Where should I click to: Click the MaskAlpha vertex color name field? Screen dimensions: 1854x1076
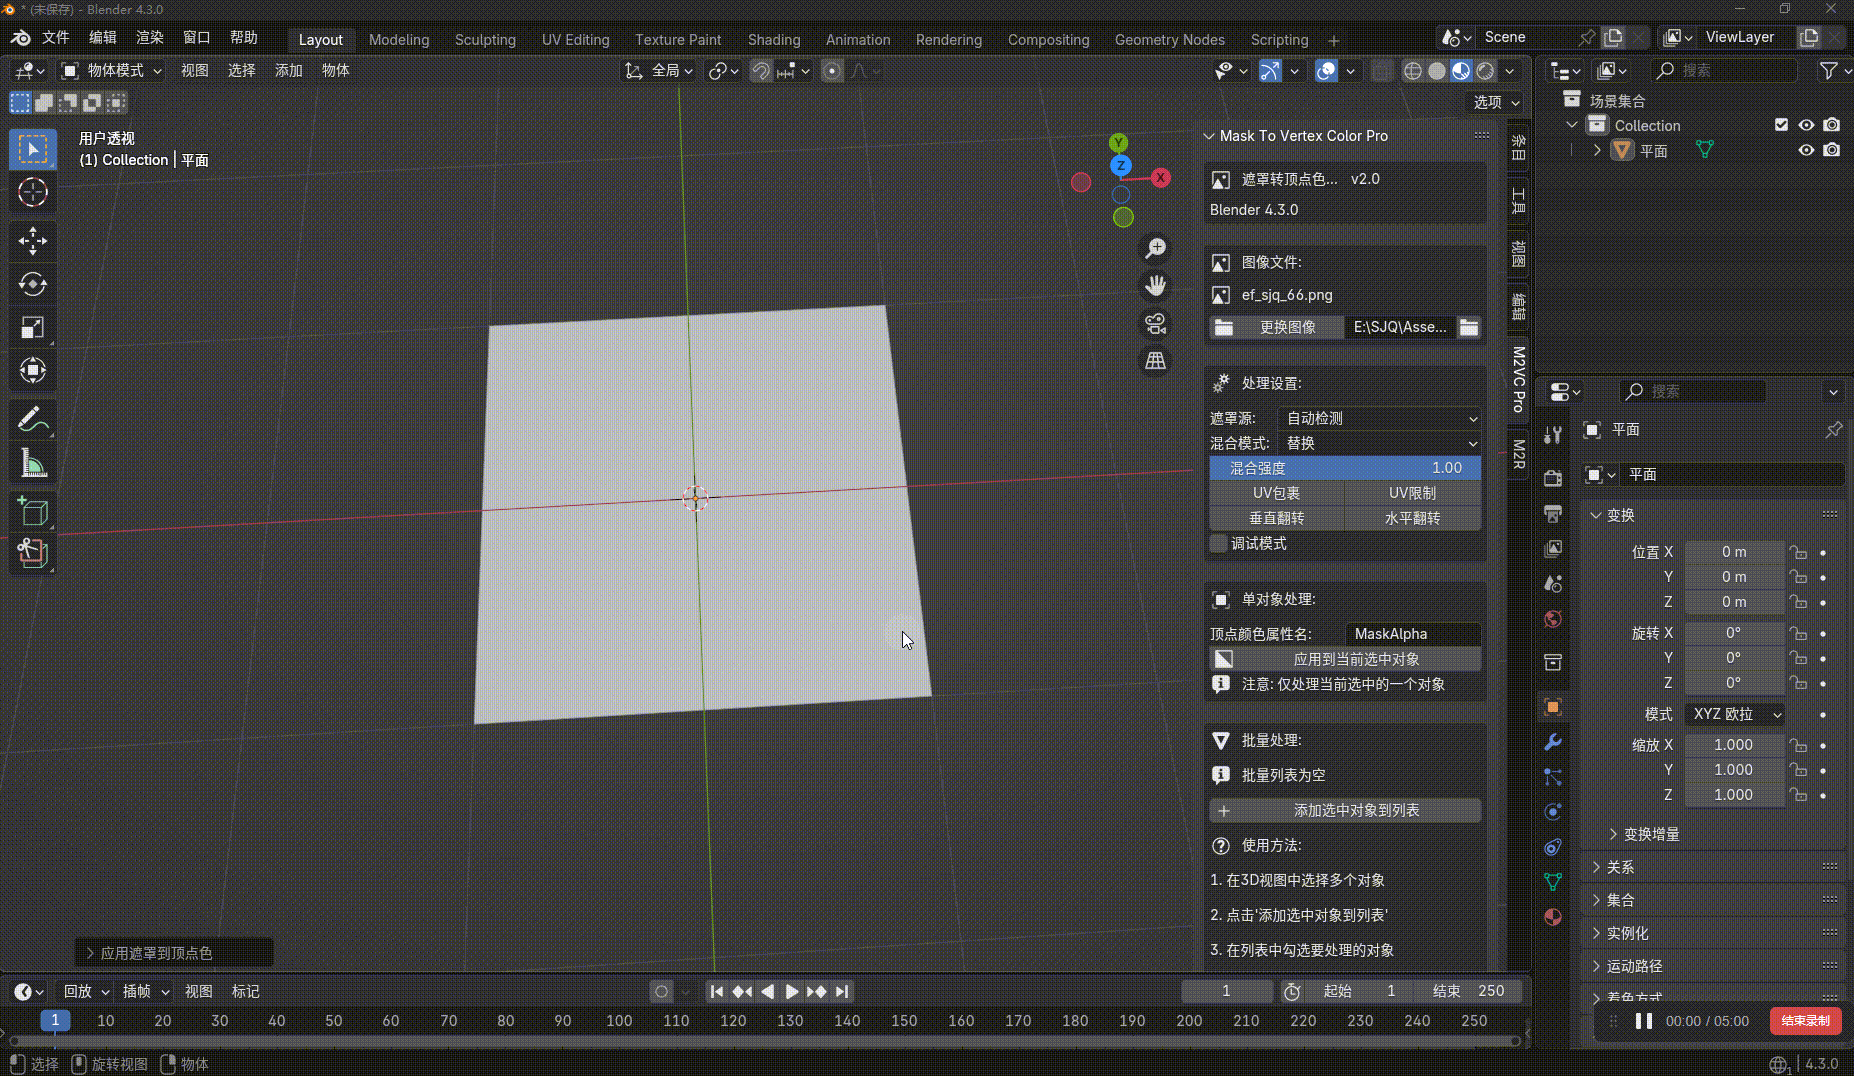(1411, 634)
